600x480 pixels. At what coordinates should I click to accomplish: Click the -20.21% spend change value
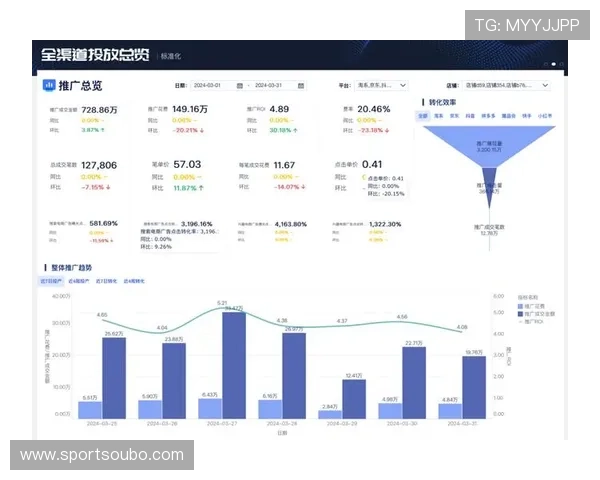188,131
